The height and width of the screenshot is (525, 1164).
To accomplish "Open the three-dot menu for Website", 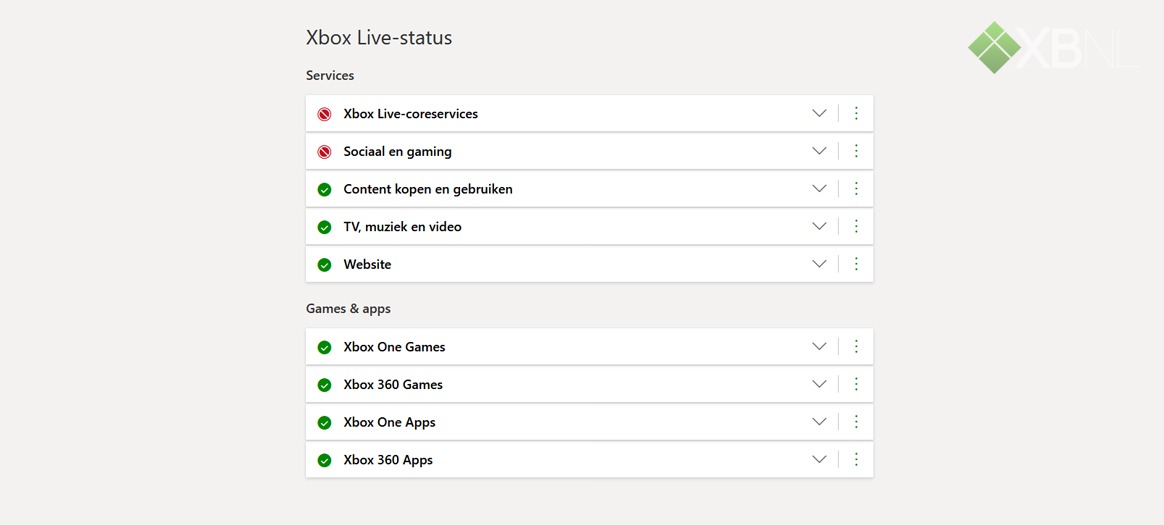I will pyautogui.click(x=856, y=264).
